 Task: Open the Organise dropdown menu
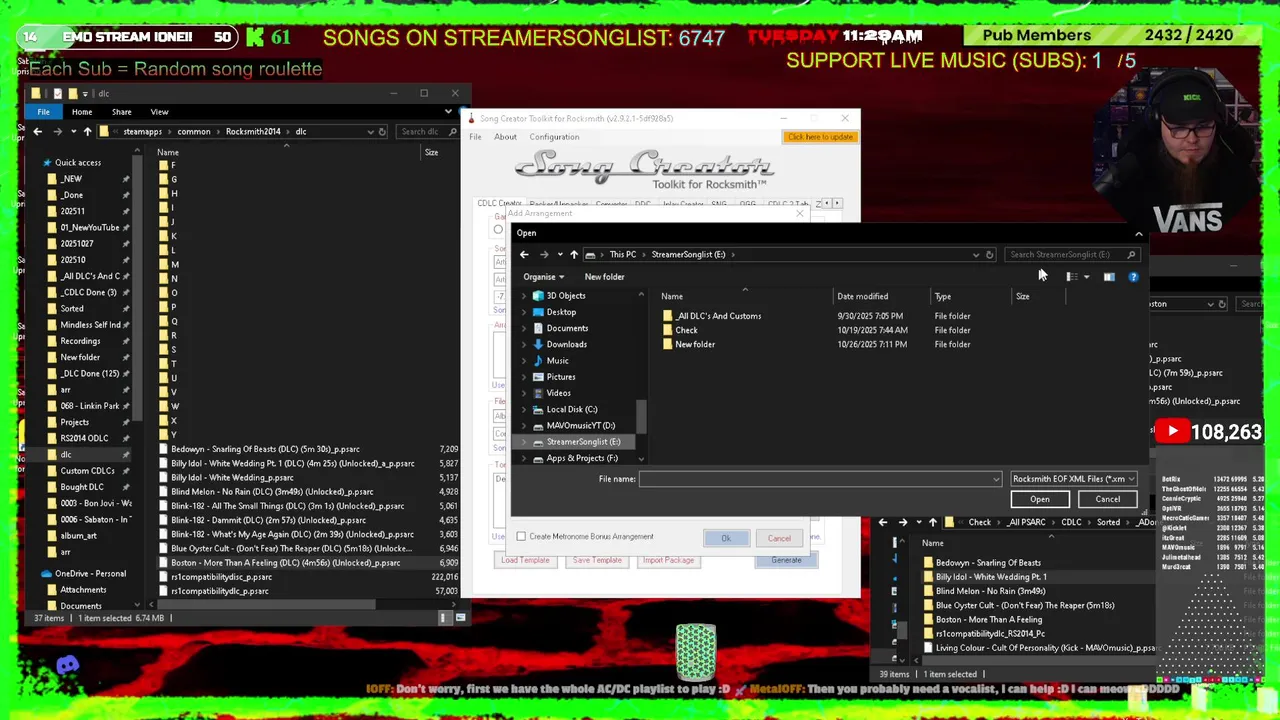point(543,277)
